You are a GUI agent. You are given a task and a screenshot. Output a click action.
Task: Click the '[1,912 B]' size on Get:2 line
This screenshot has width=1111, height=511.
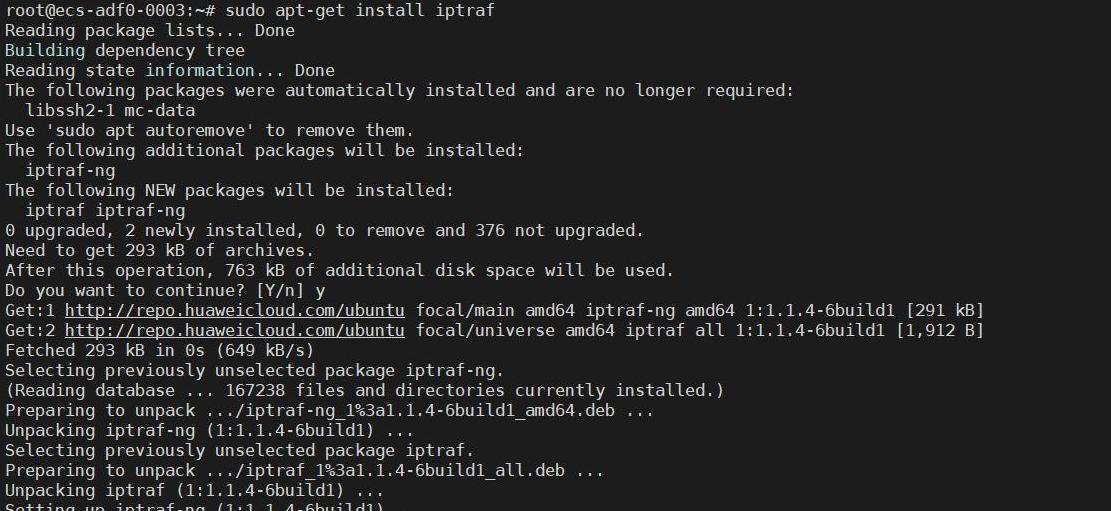point(940,330)
